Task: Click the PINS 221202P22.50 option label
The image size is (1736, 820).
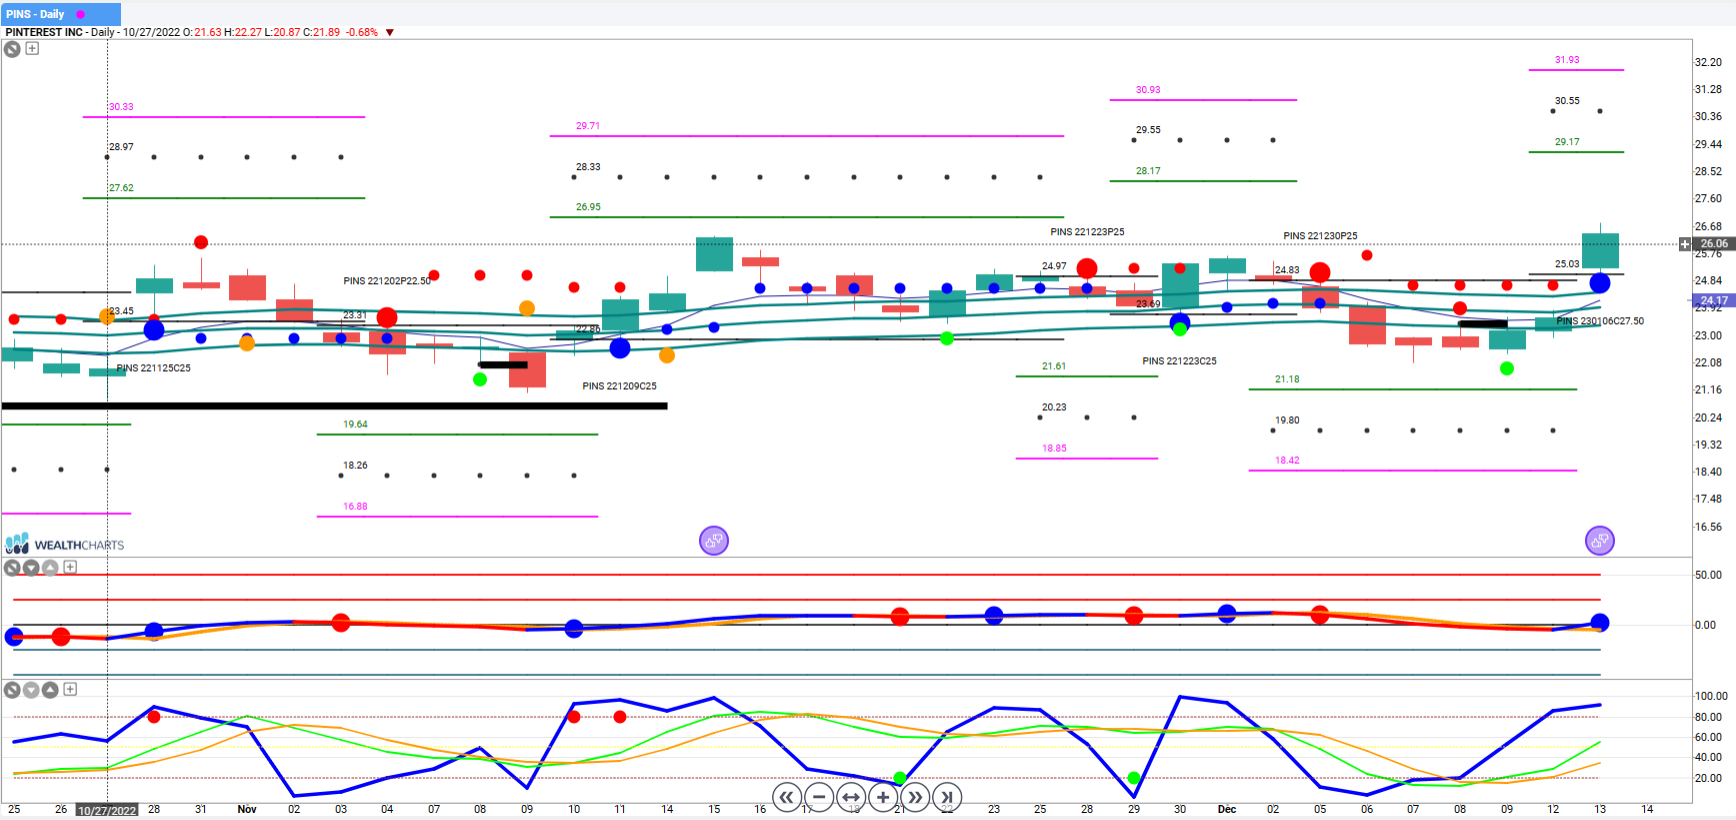Action: point(387,281)
